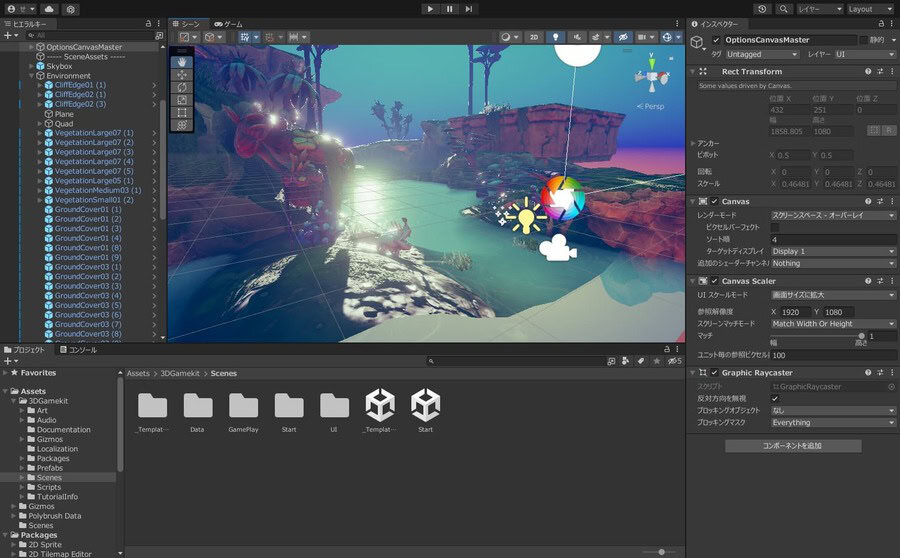
Task: Select Polybrush Data folder in tree
Action: click(x=54, y=516)
